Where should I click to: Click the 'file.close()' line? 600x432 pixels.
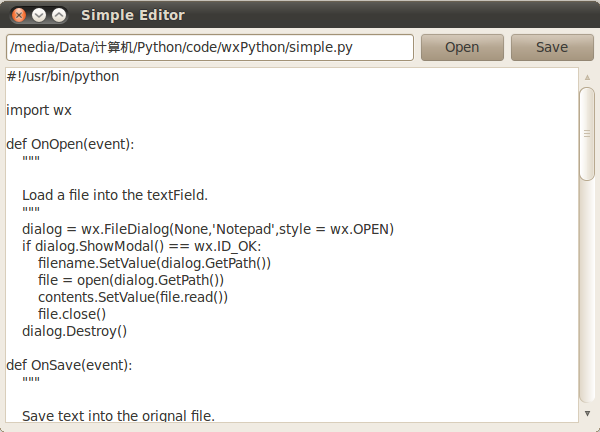72,315
